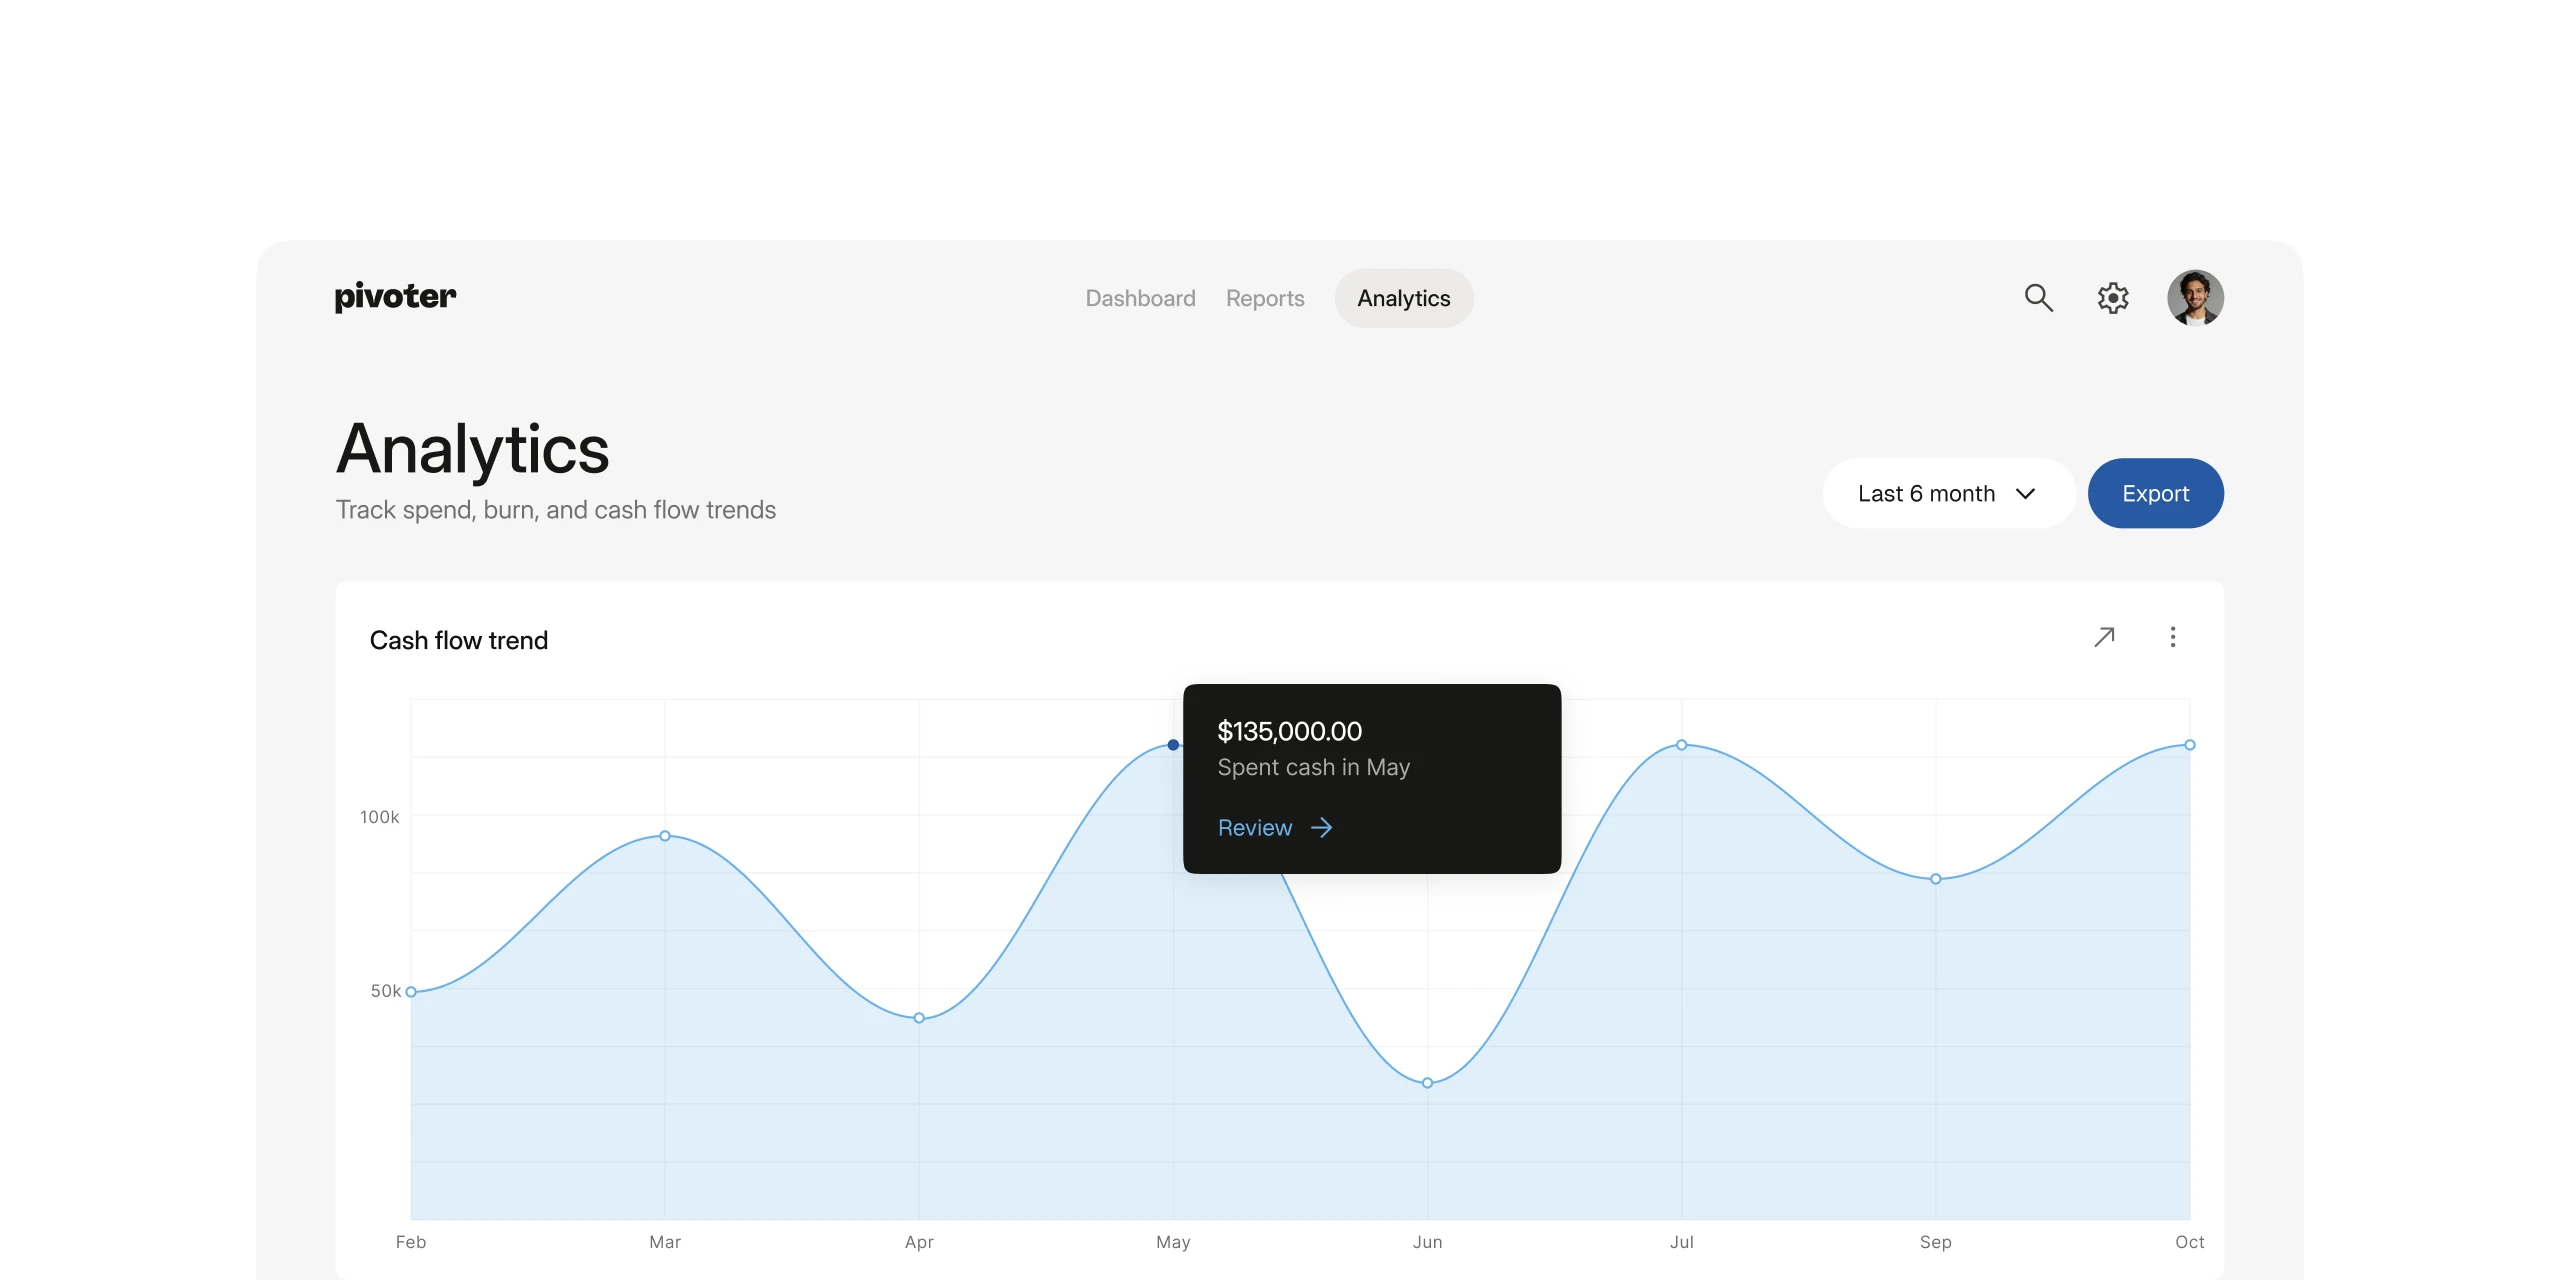Click the Export button
This screenshot has height=1280, width=2560.
(2155, 493)
